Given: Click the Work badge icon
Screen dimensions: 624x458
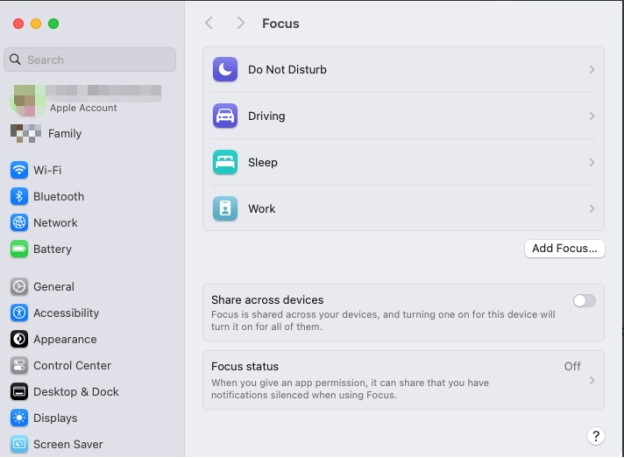Looking at the screenshot, I should click(x=225, y=209).
